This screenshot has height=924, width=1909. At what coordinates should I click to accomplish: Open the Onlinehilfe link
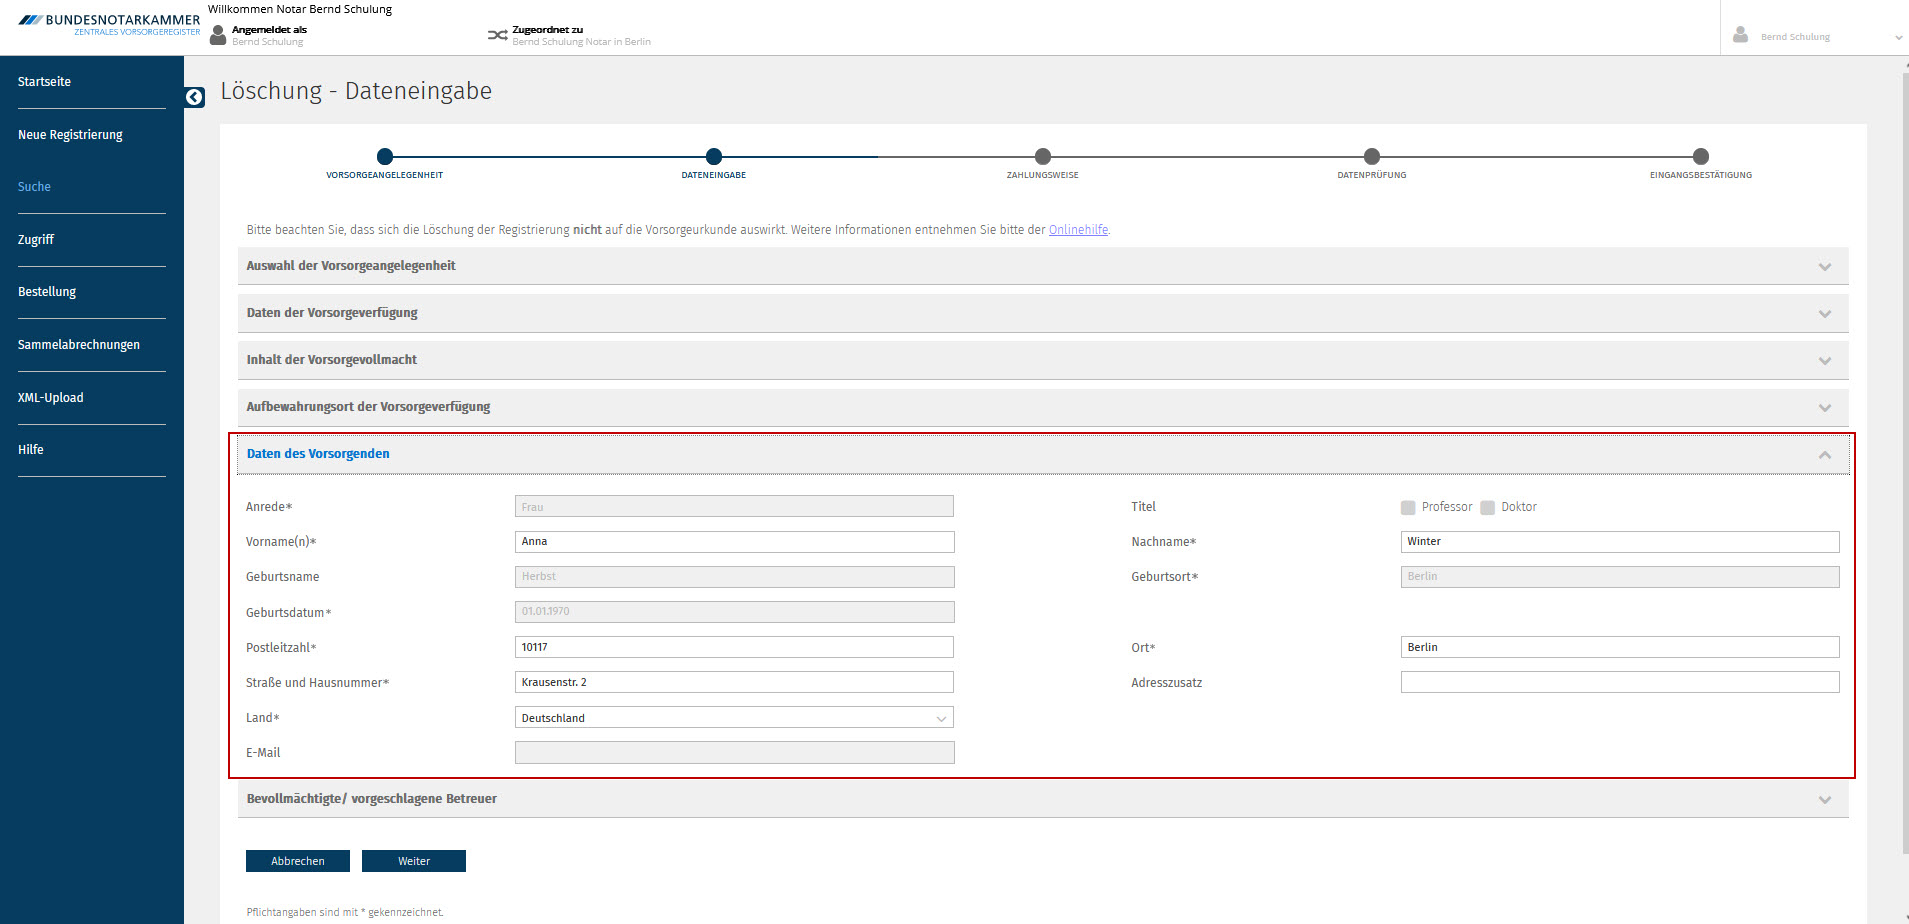1078,230
